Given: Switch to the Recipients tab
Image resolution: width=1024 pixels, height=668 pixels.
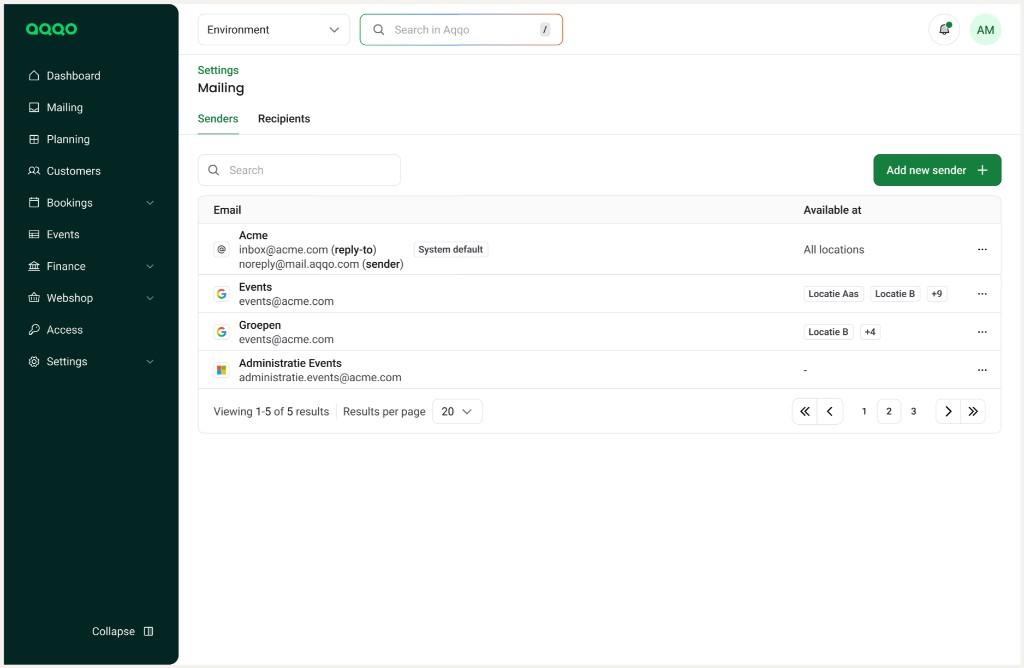Looking at the screenshot, I should [x=284, y=119].
